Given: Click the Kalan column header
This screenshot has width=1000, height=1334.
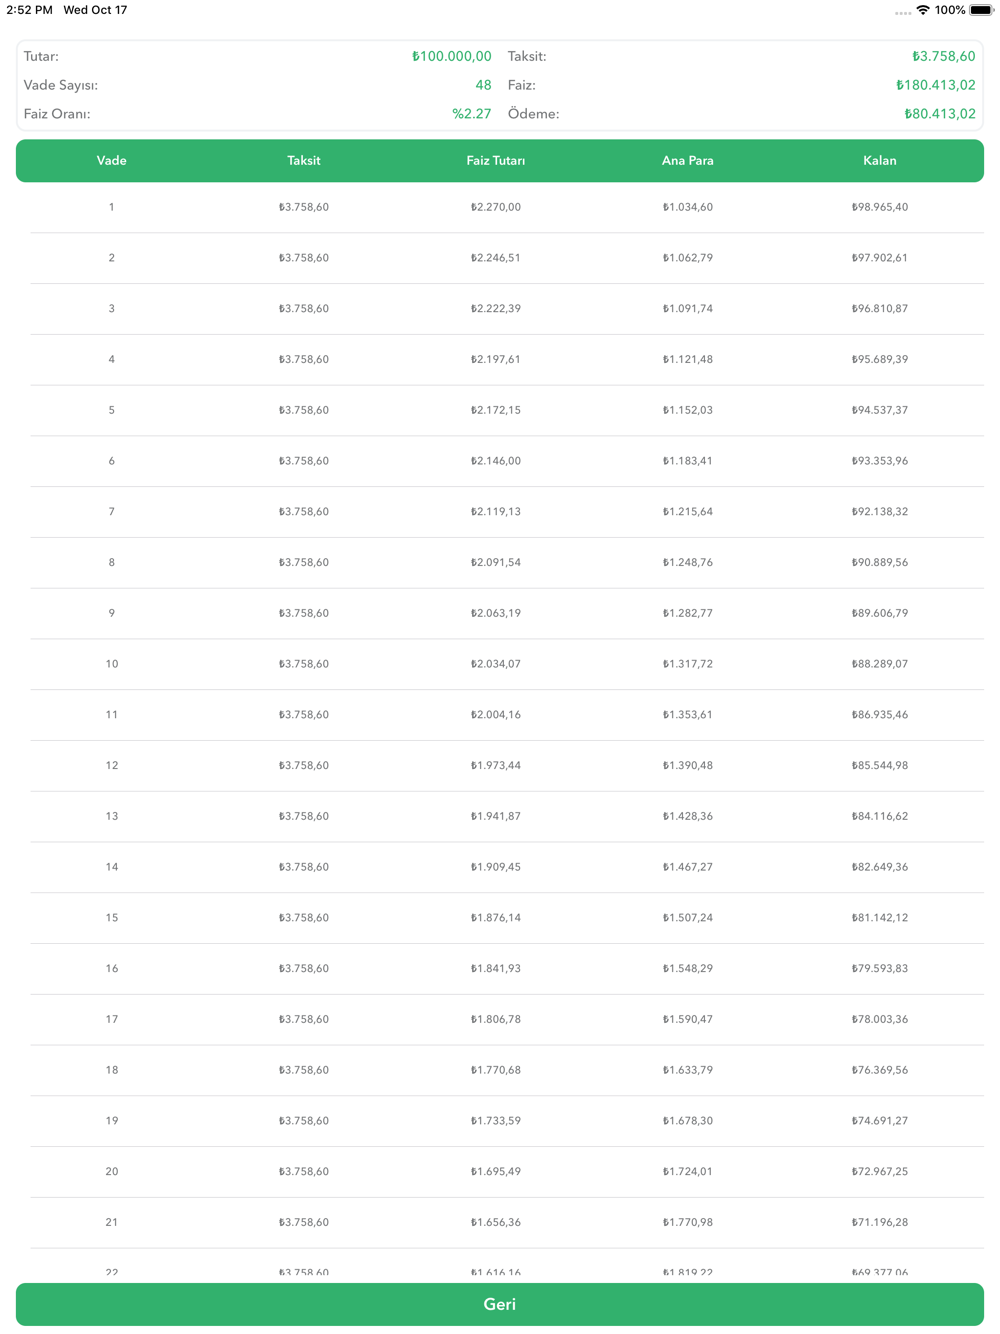Looking at the screenshot, I should click(x=880, y=160).
